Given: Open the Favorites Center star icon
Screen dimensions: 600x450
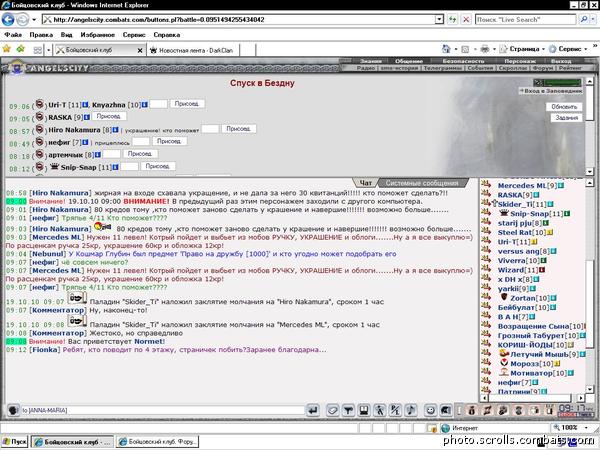Looking at the screenshot, I should click(7, 49).
